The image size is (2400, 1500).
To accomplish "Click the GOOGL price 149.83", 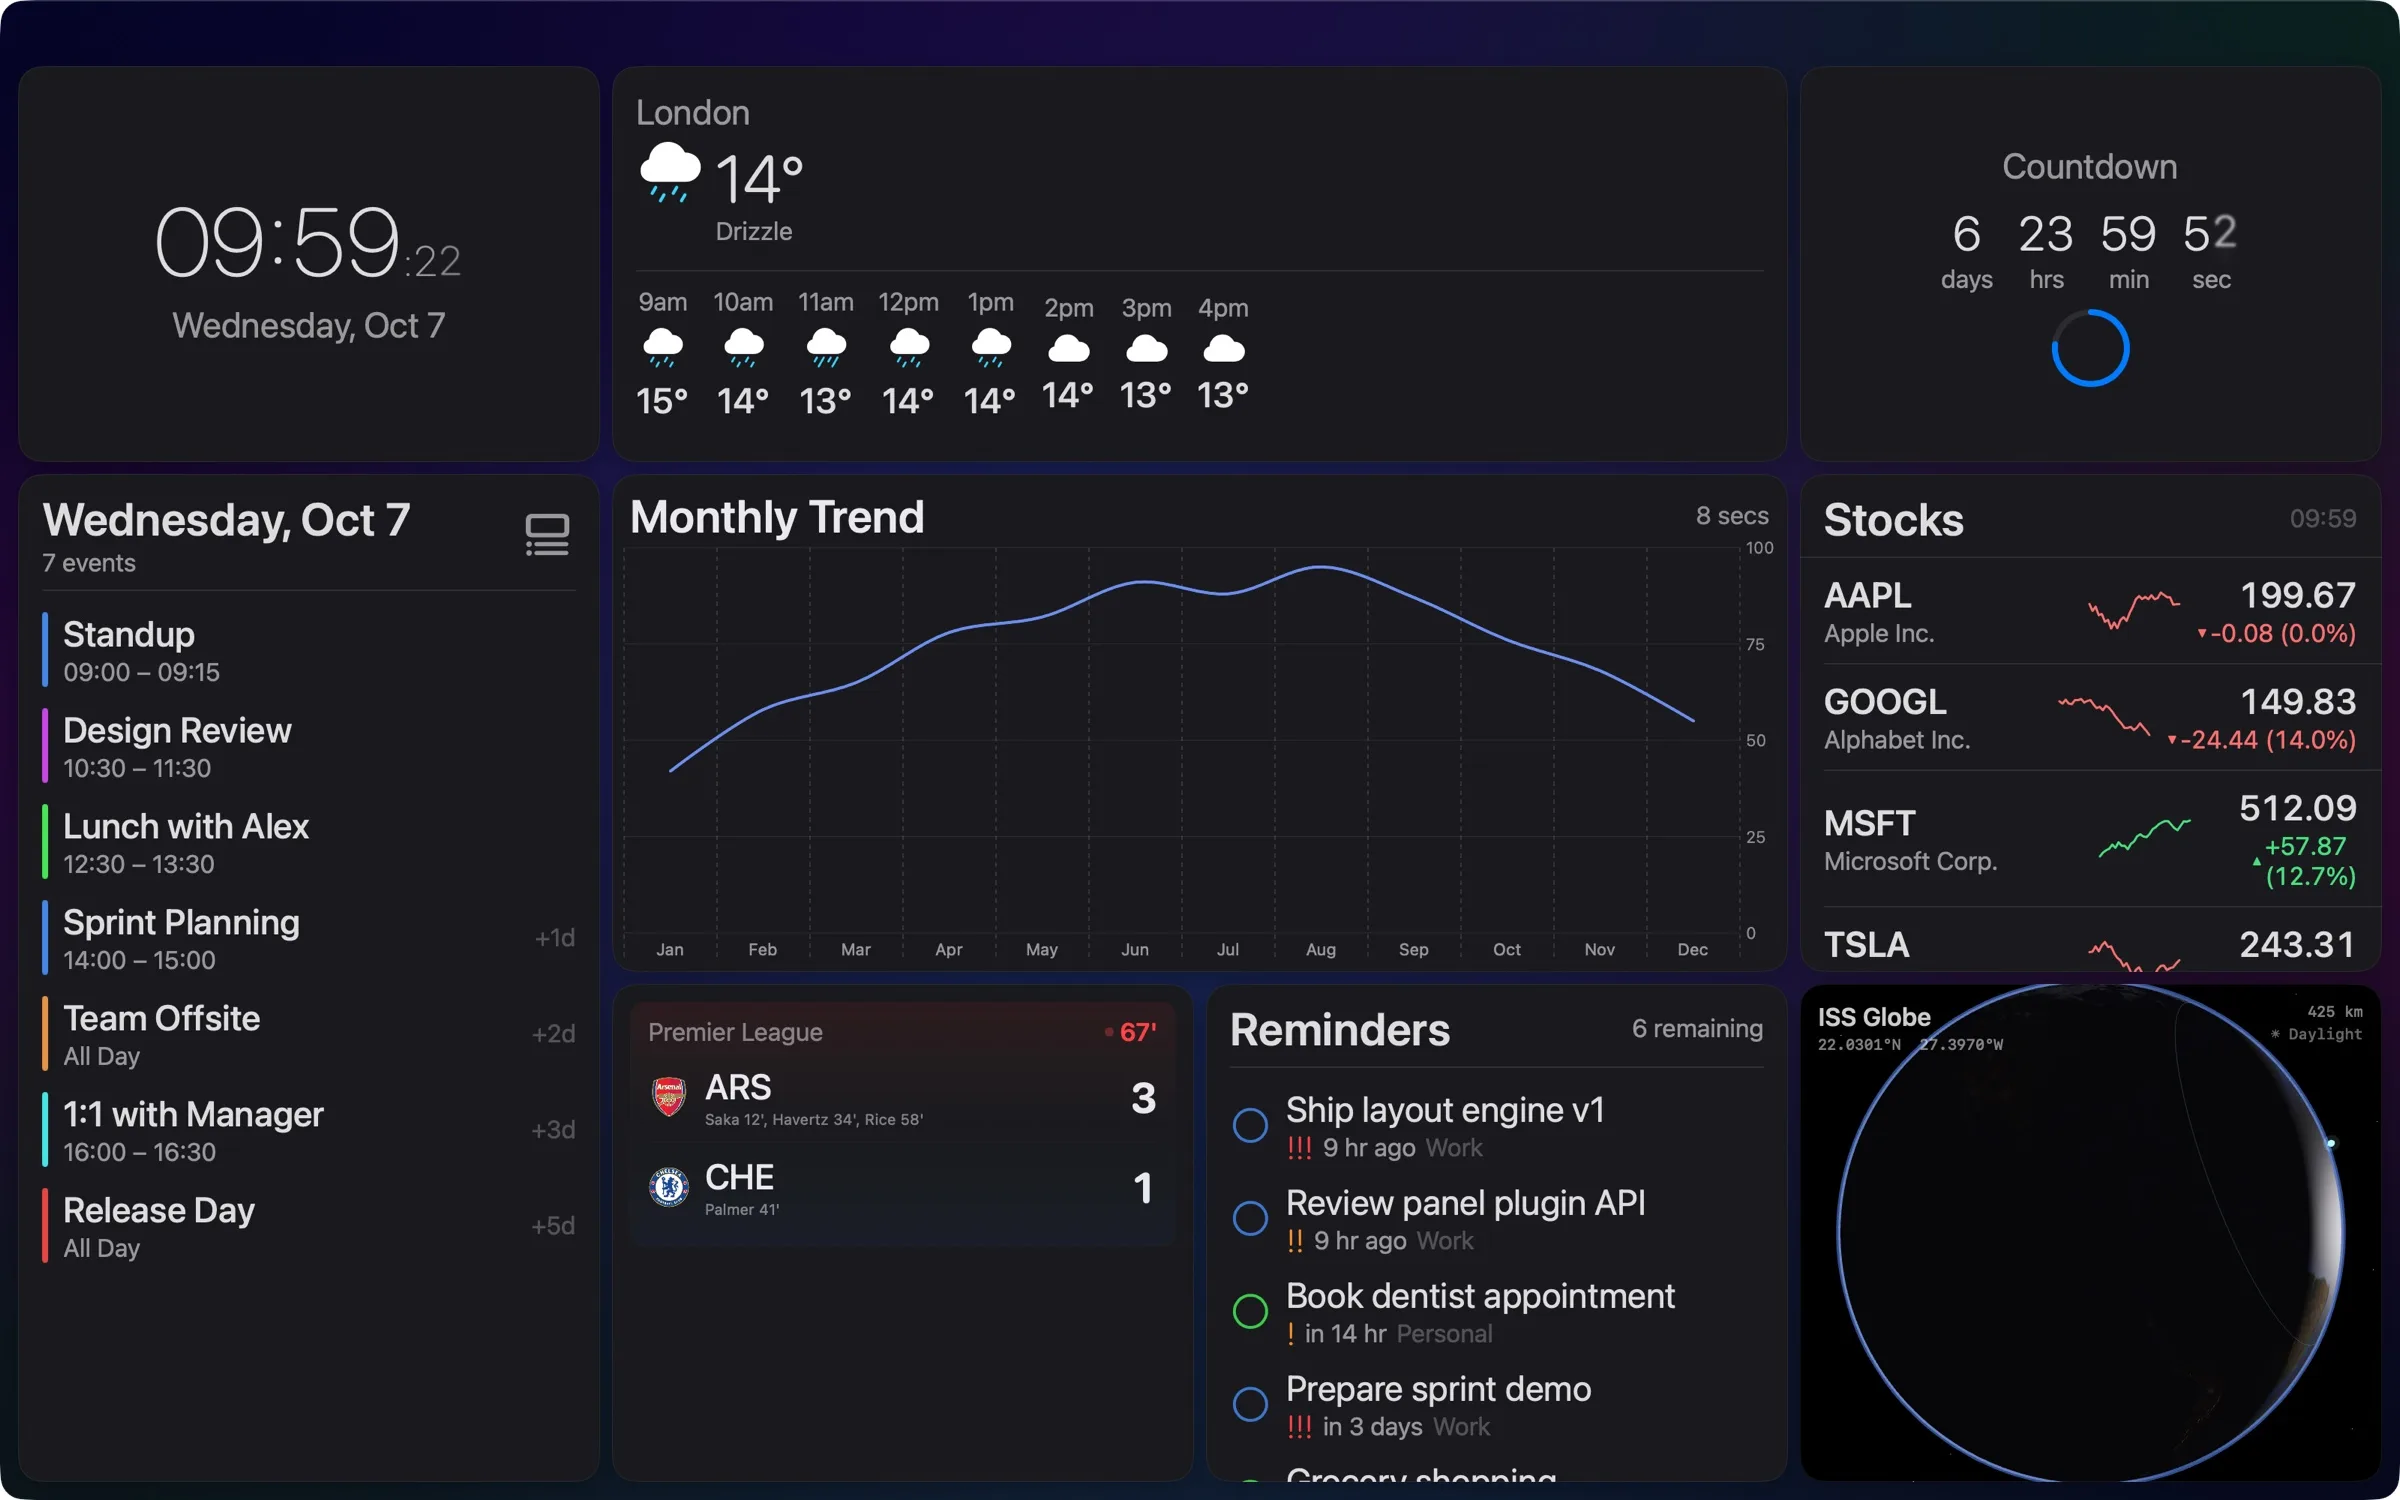I will coord(2298,702).
